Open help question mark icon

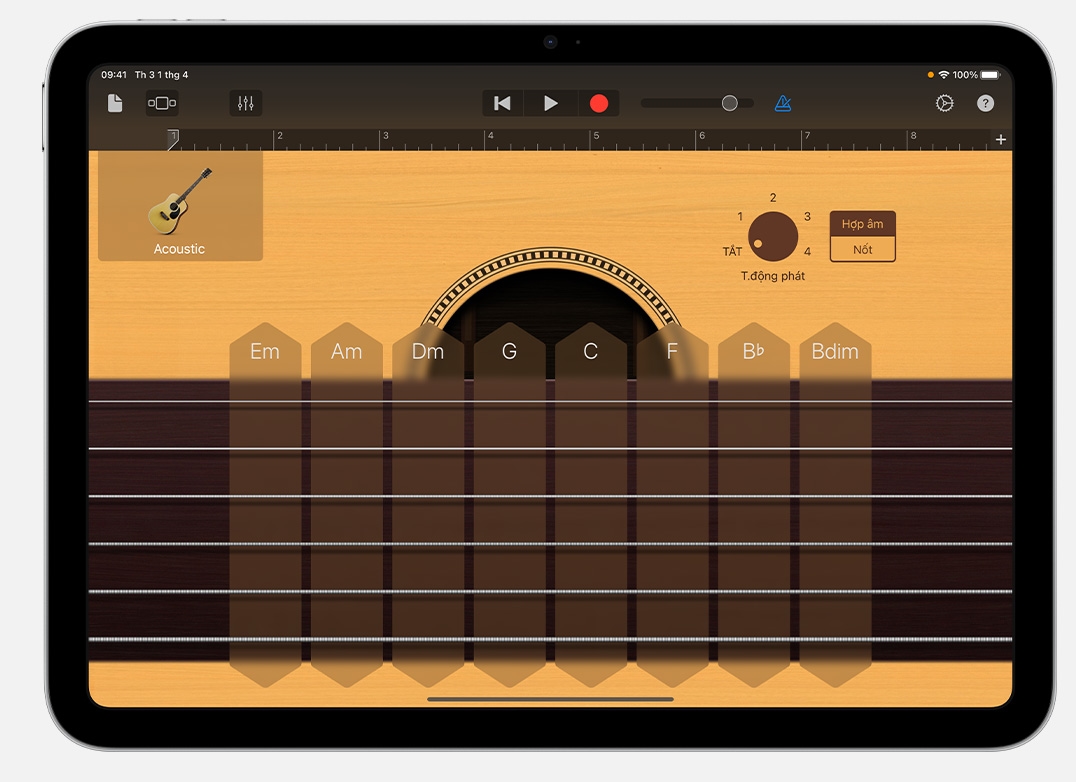pos(985,103)
